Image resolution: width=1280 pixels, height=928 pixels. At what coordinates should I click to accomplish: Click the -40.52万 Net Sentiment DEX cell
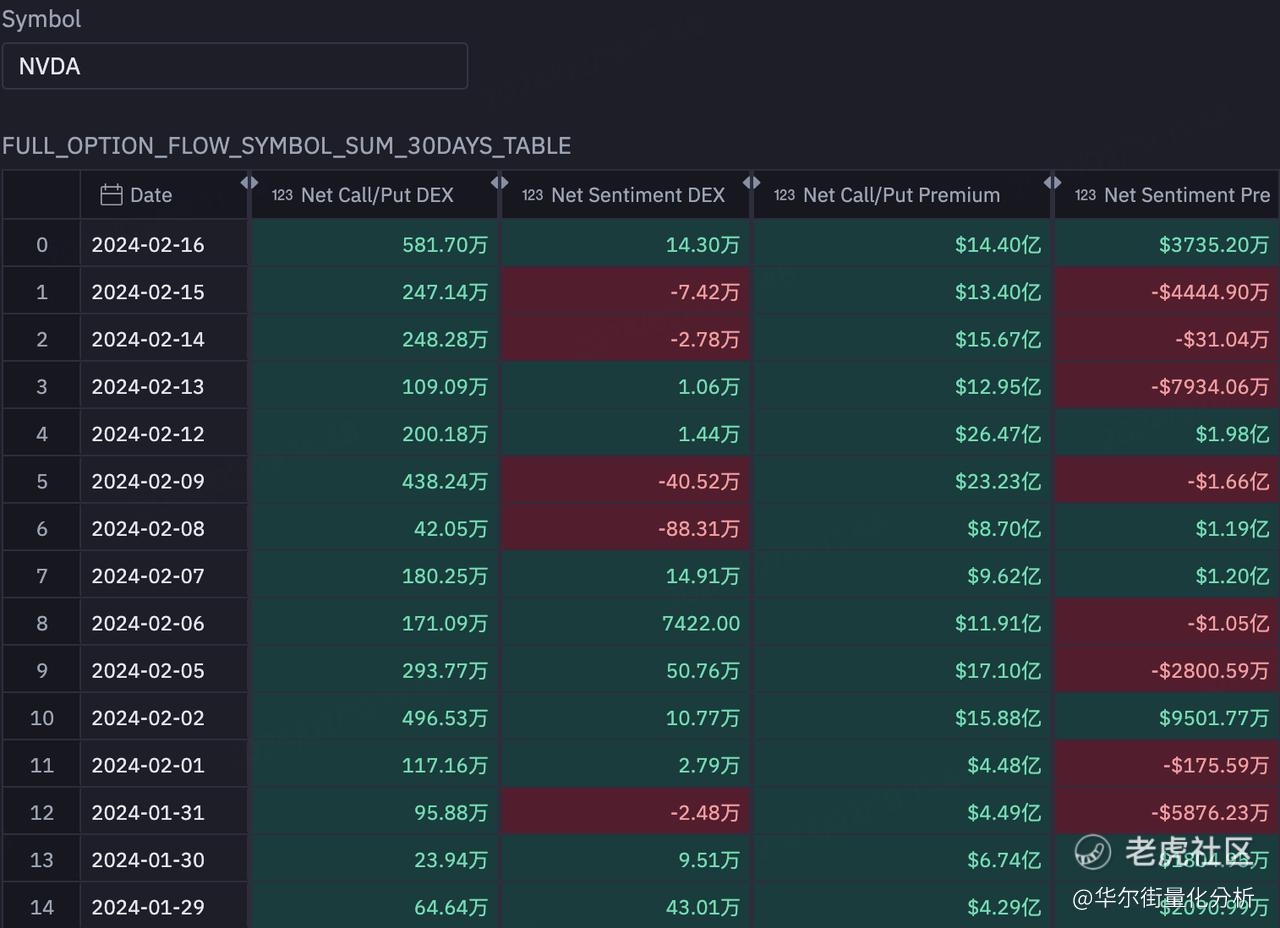[x=625, y=481]
